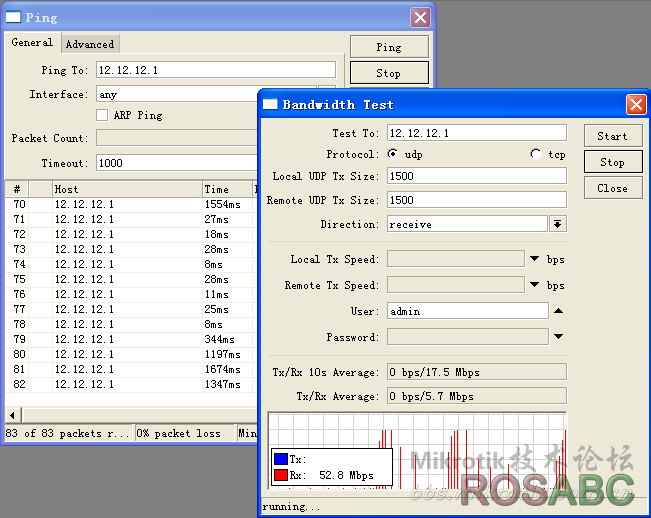The image size is (651, 518).
Task: Stop the running ping
Action: tap(389, 73)
